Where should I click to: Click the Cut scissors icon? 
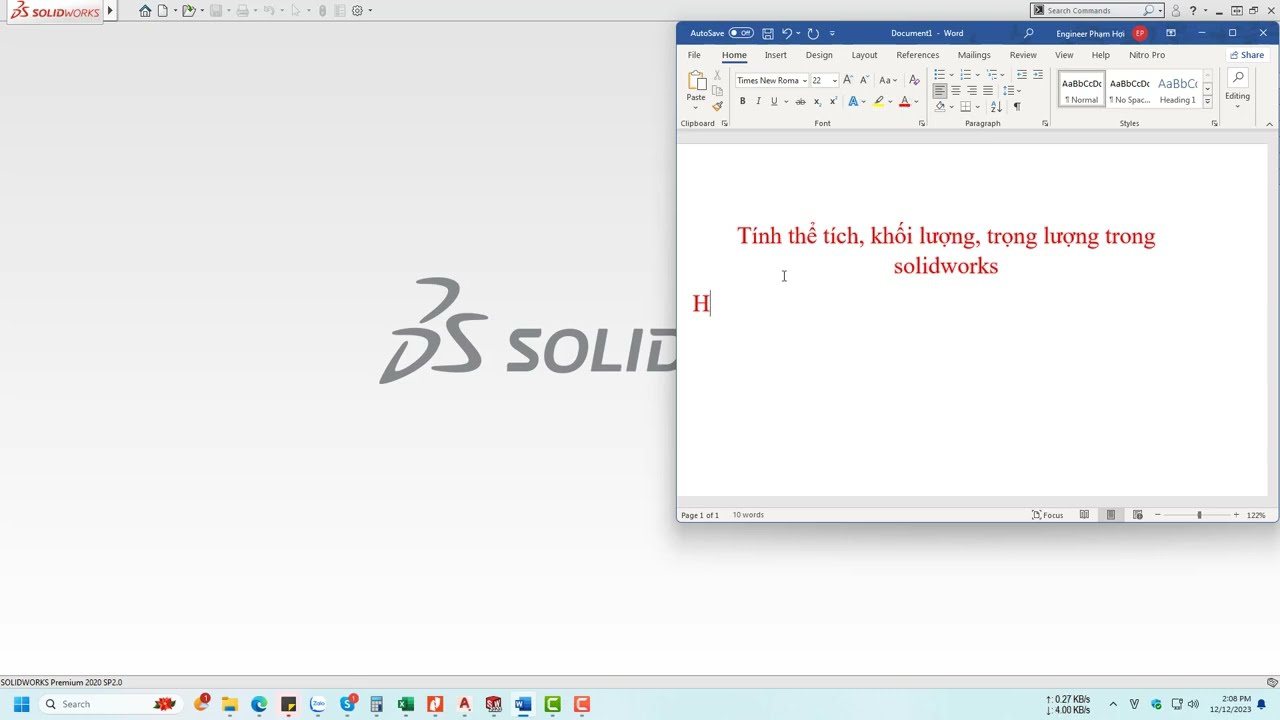tap(717, 76)
